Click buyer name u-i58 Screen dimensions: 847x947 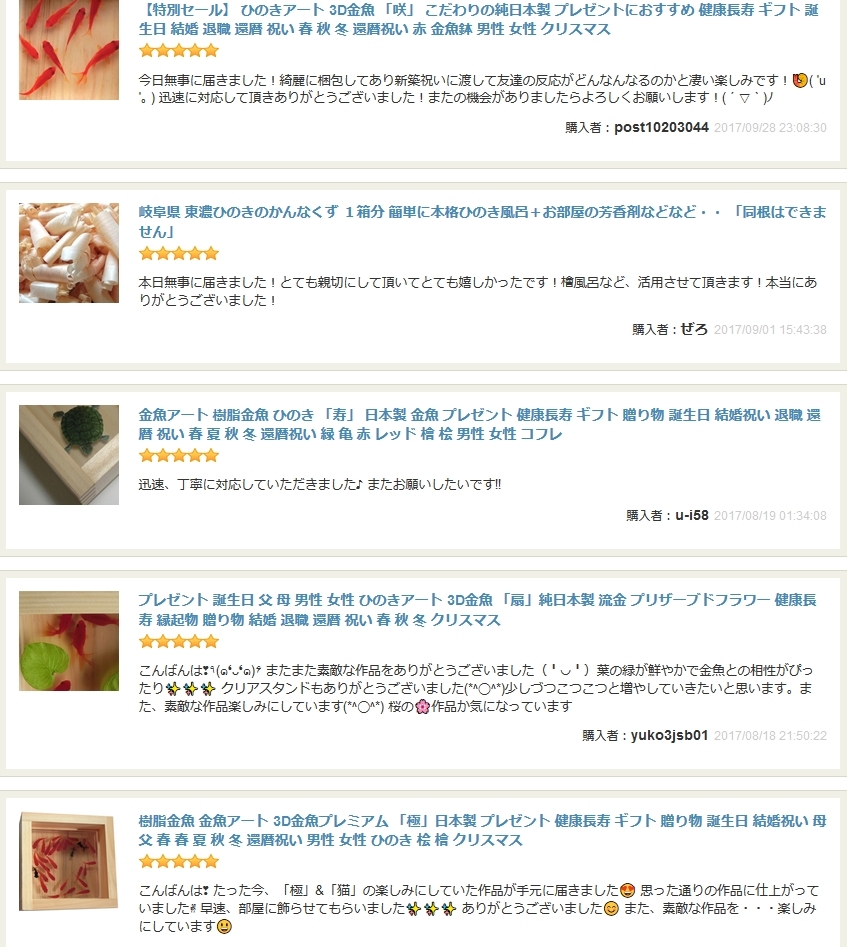692,515
